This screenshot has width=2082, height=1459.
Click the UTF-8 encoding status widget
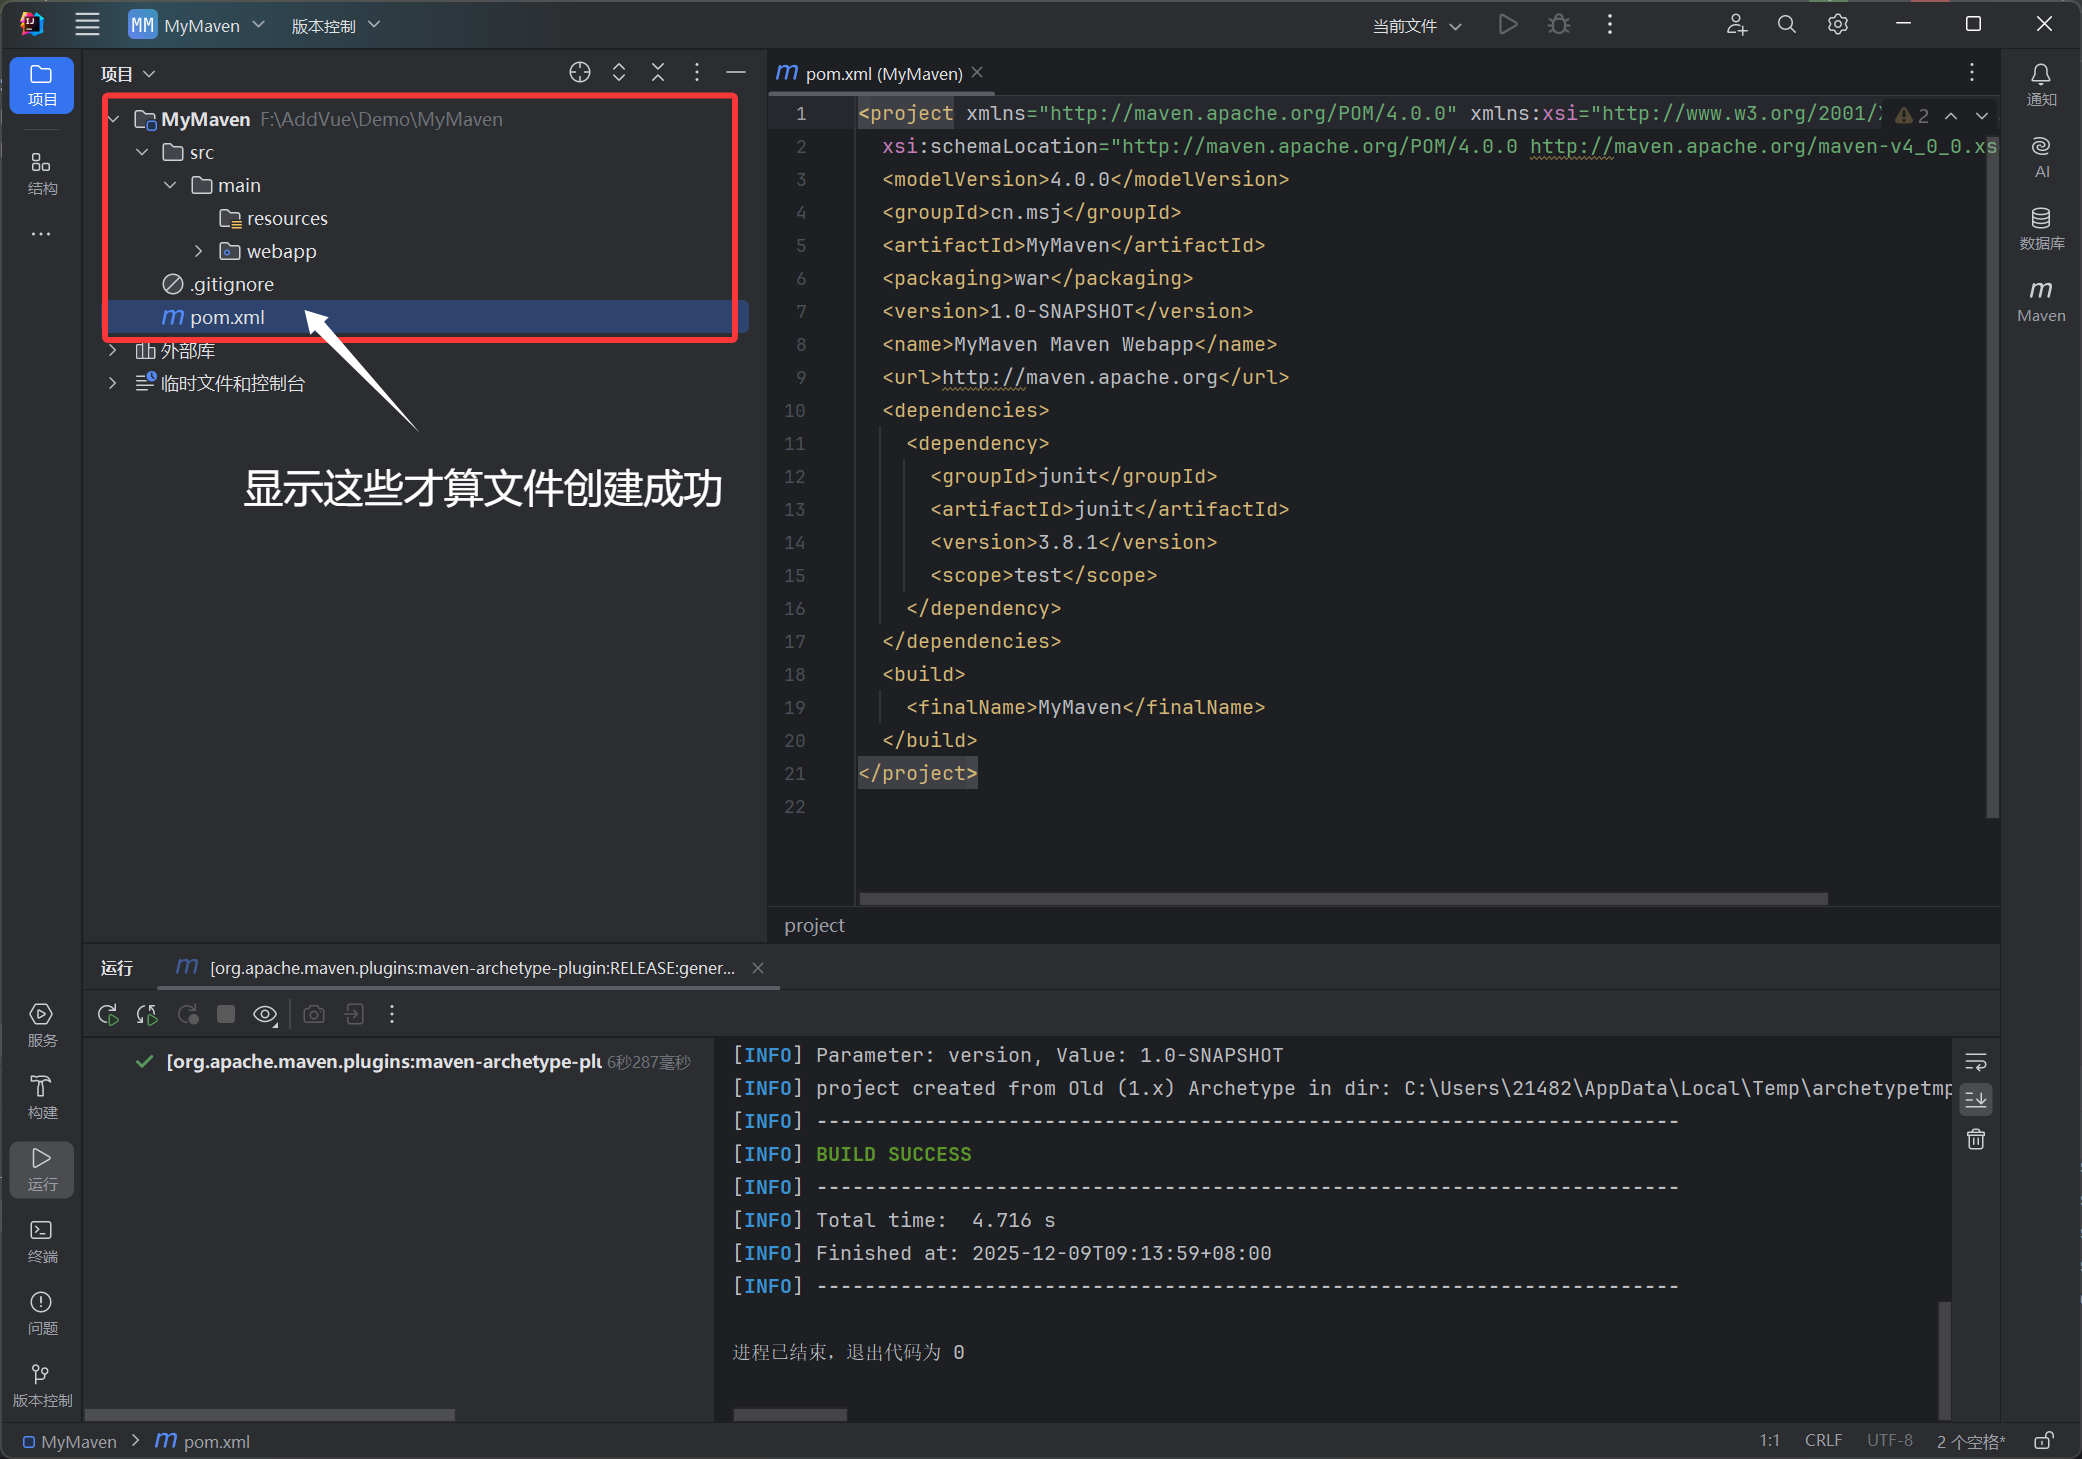pos(1888,1440)
